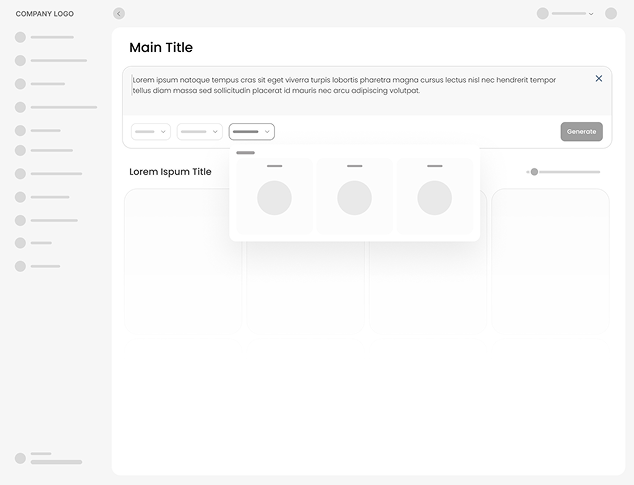Collapse the sidebar using the back chevron button
Viewport: 634px width, 485px height.
click(119, 14)
